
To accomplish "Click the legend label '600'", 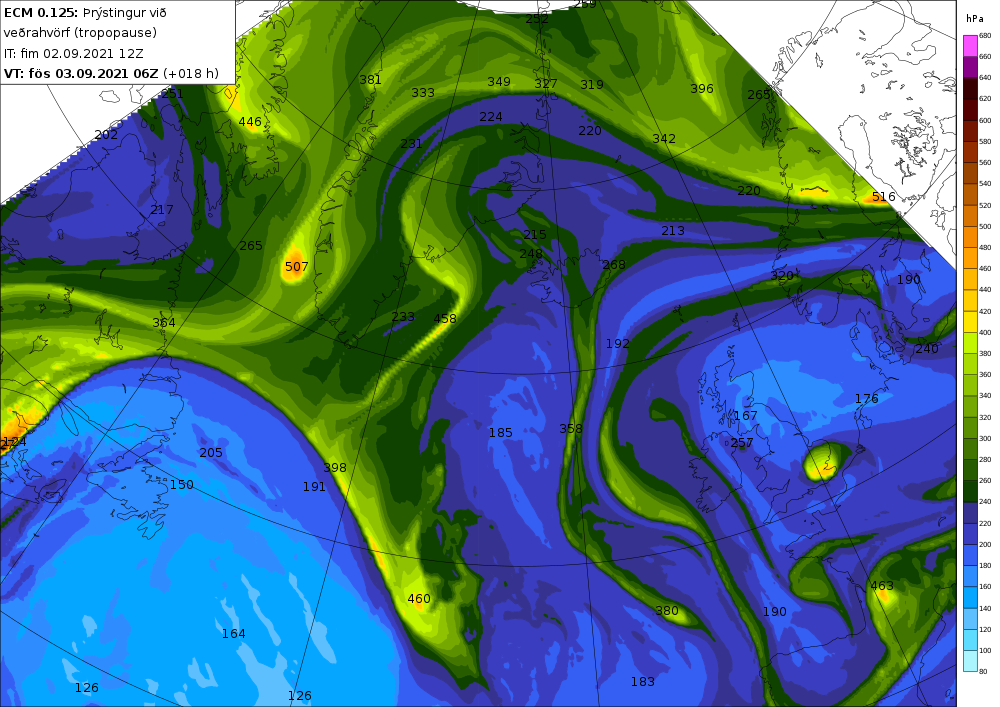I will click(x=985, y=120).
